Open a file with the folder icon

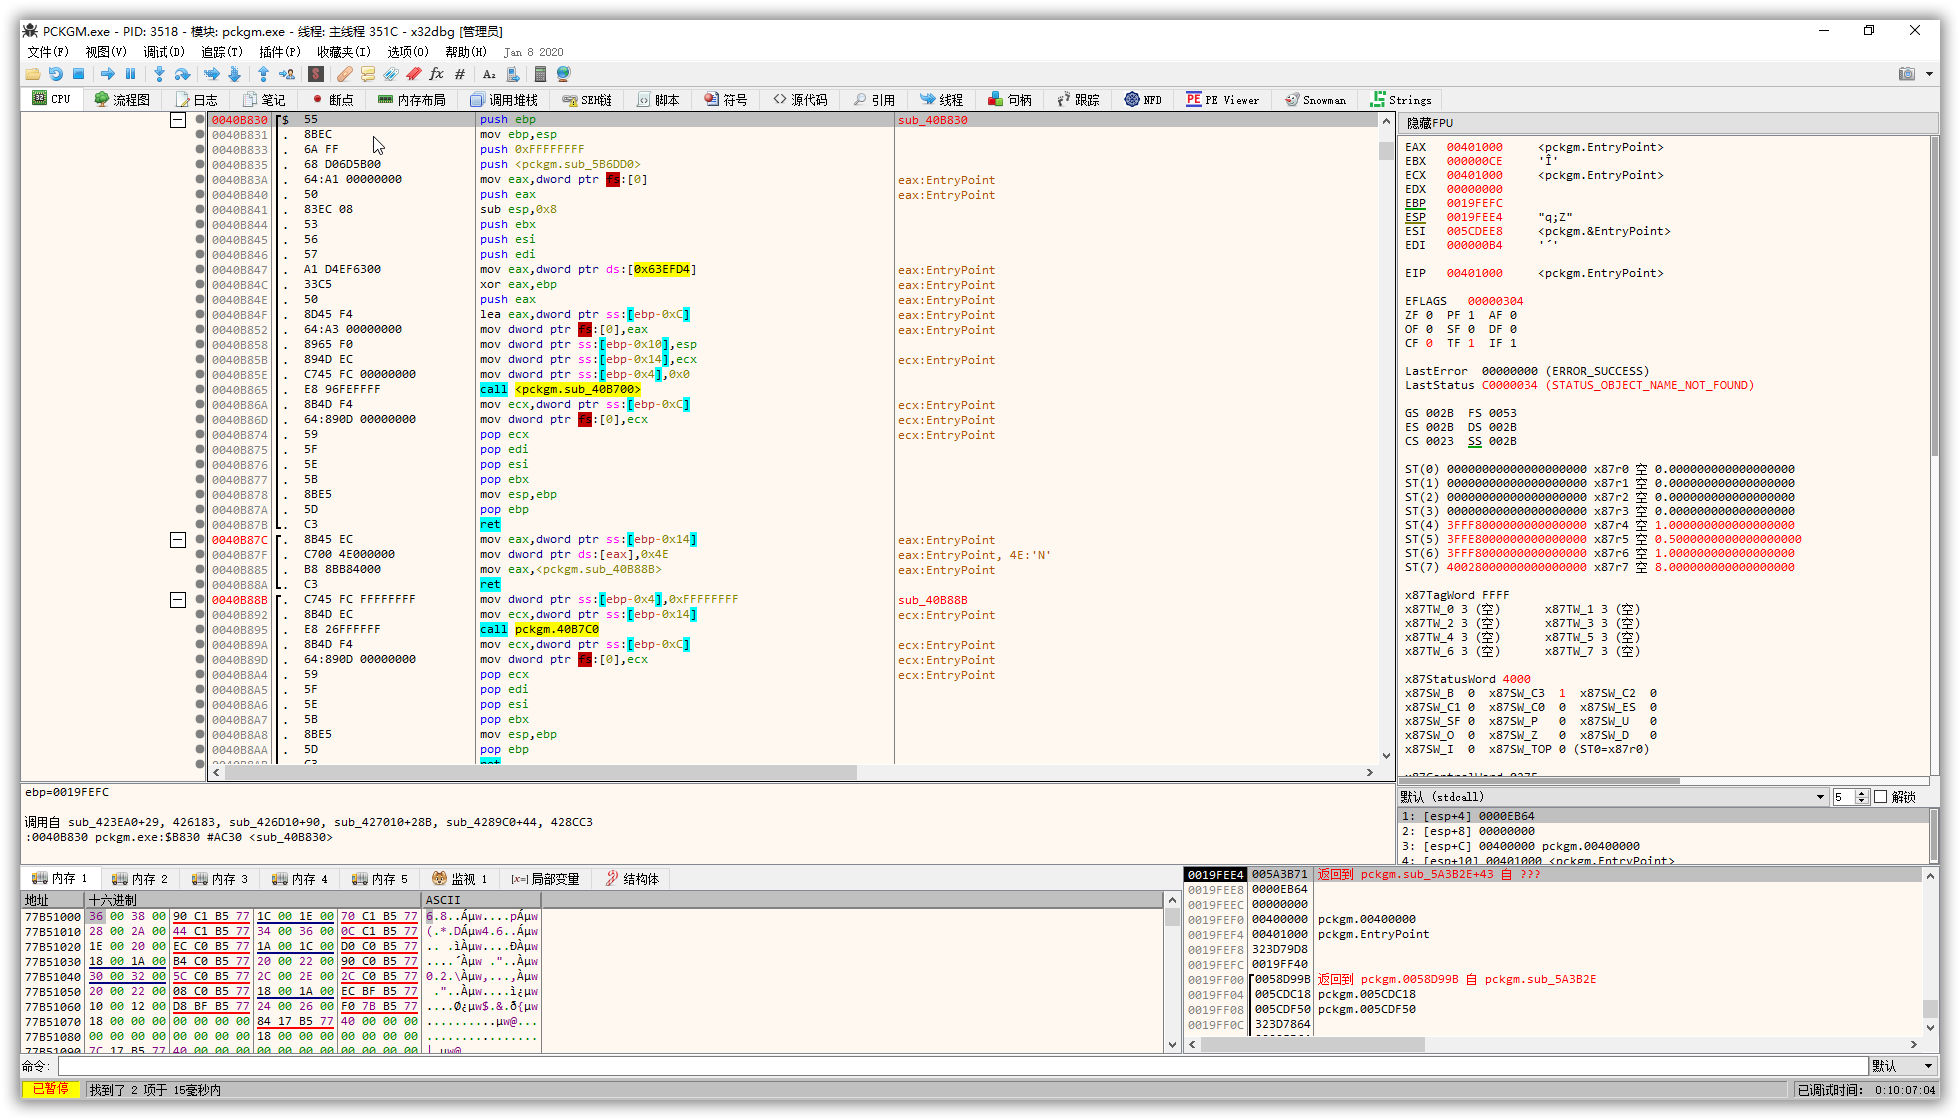click(x=33, y=74)
